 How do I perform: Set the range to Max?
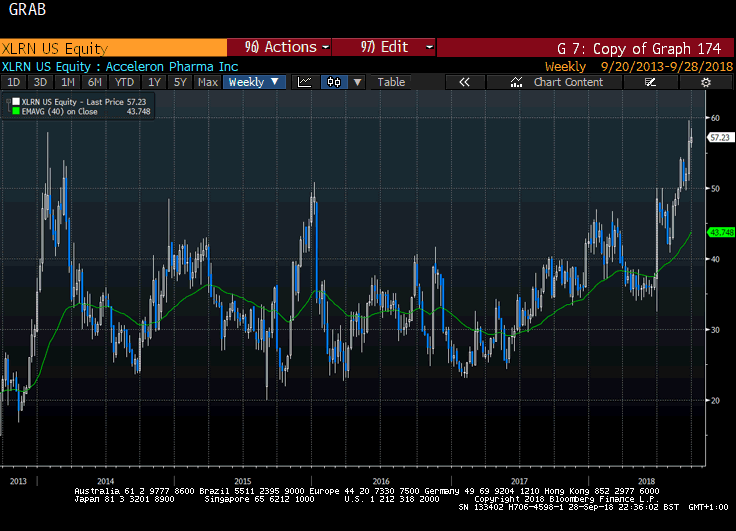pos(208,82)
